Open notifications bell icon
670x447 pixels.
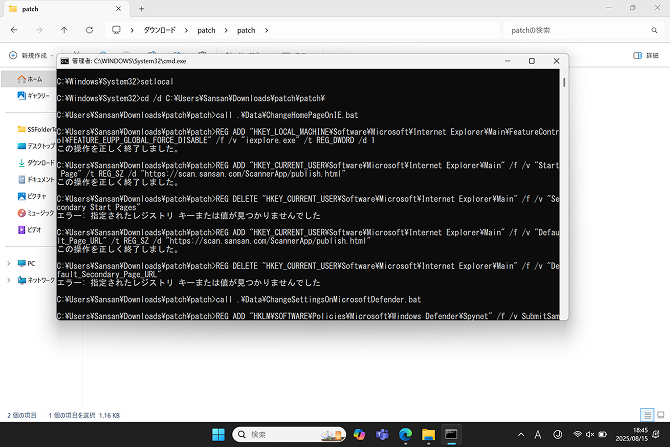tap(656, 435)
